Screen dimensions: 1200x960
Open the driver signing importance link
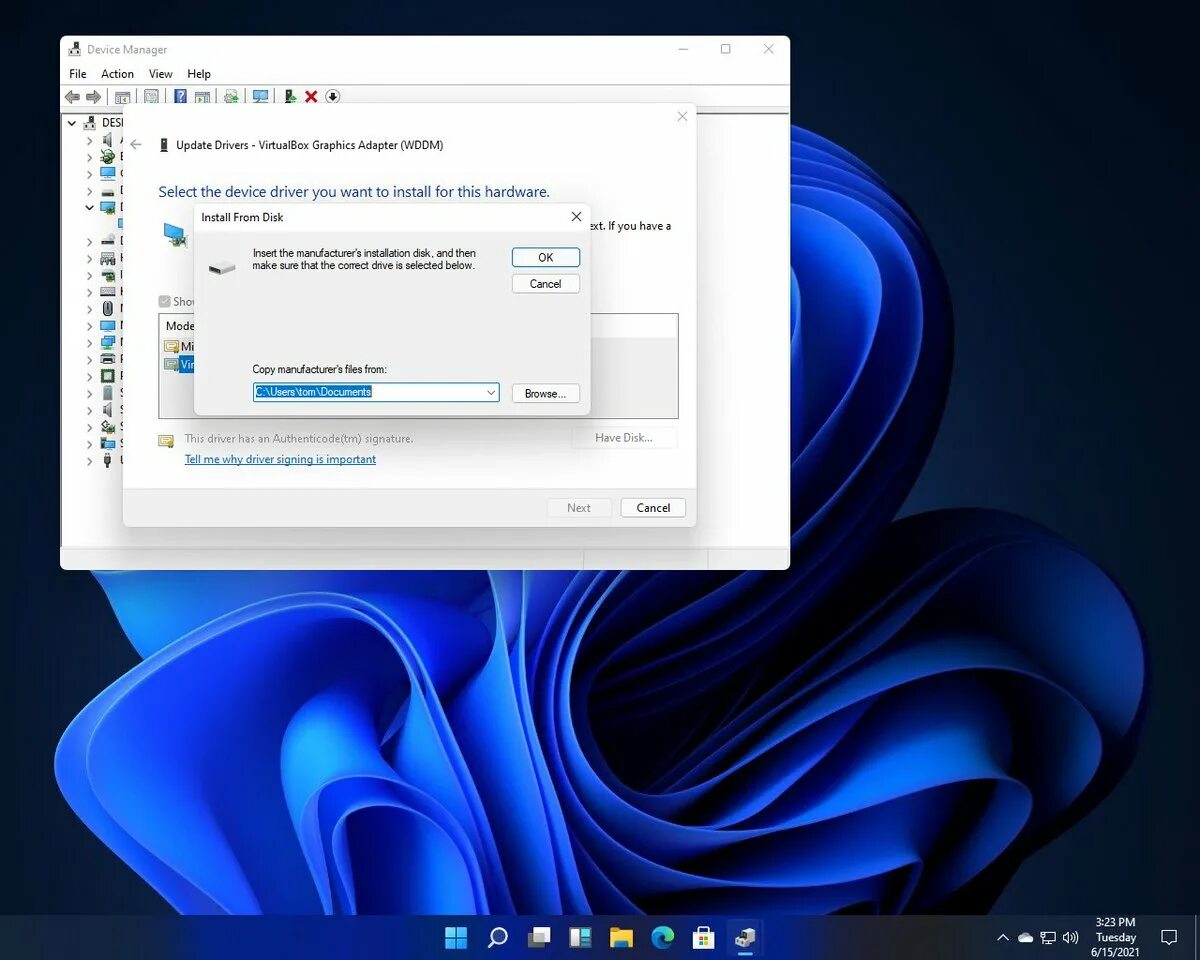(280, 459)
